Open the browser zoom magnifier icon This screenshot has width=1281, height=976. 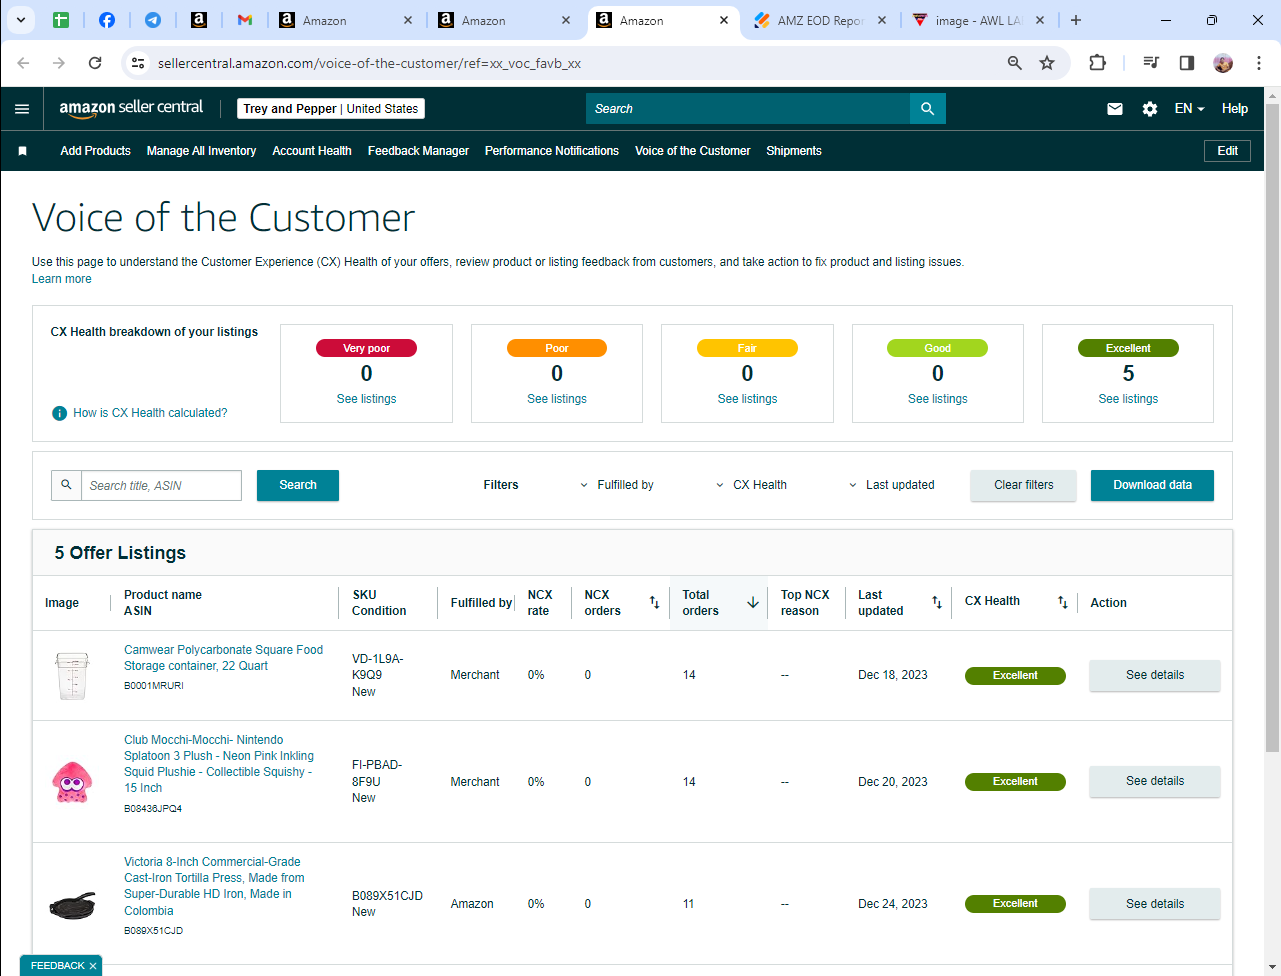pos(1015,63)
